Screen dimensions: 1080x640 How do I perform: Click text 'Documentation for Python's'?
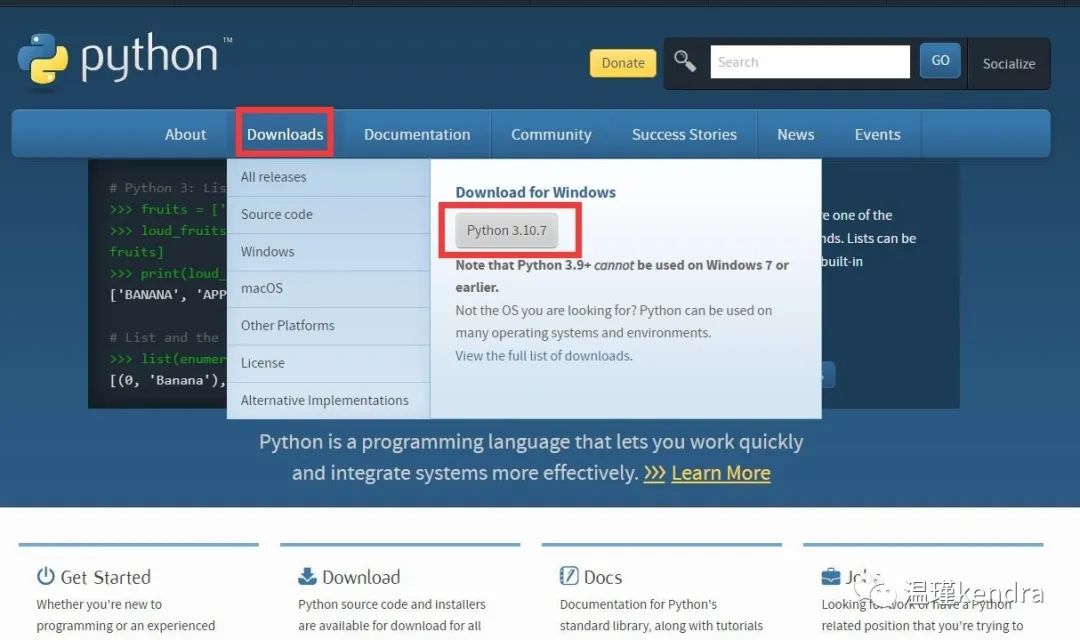(x=638, y=604)
